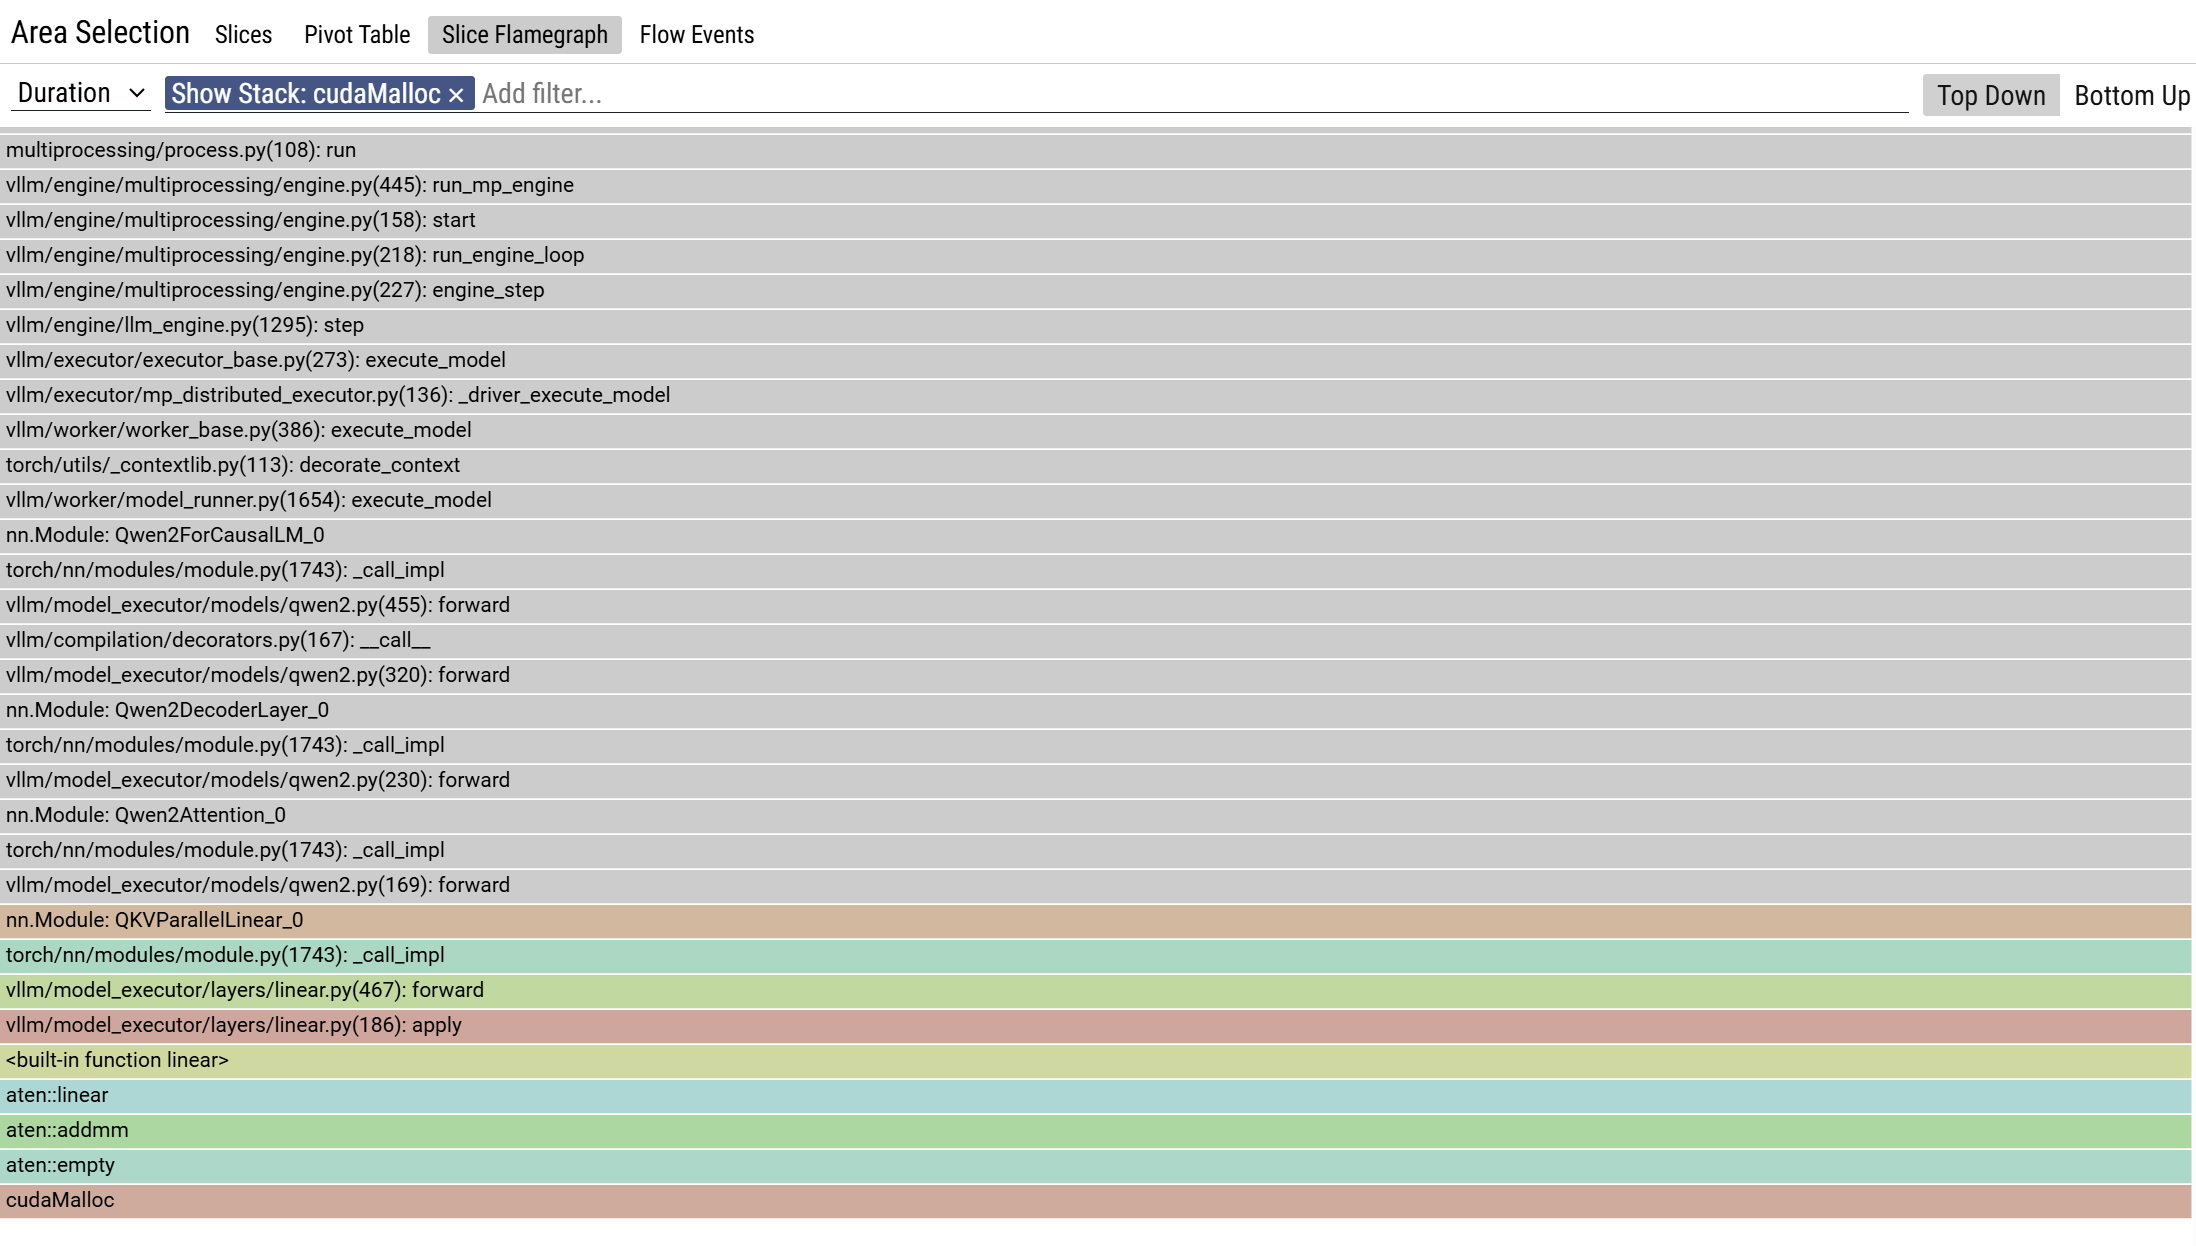Open the Pivot Table tab
Viewport: 2196px width, 1246px height.
pyautogui.click(x=357, y=35)
